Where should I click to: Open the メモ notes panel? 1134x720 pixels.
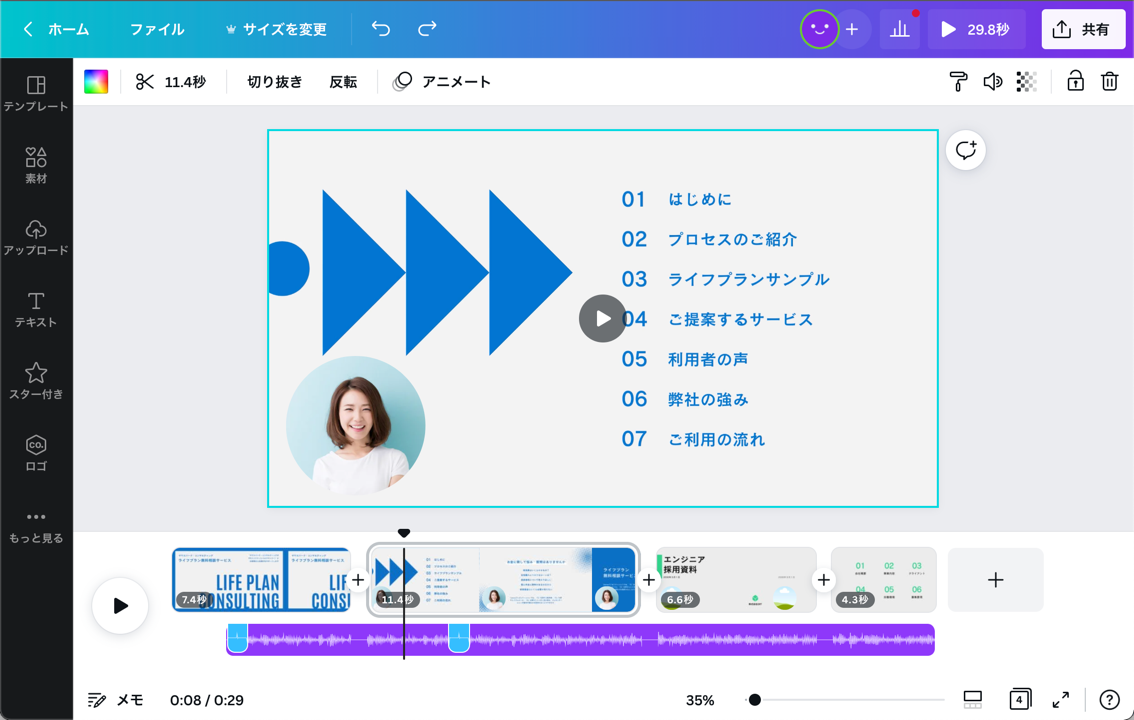pos(116,700)
